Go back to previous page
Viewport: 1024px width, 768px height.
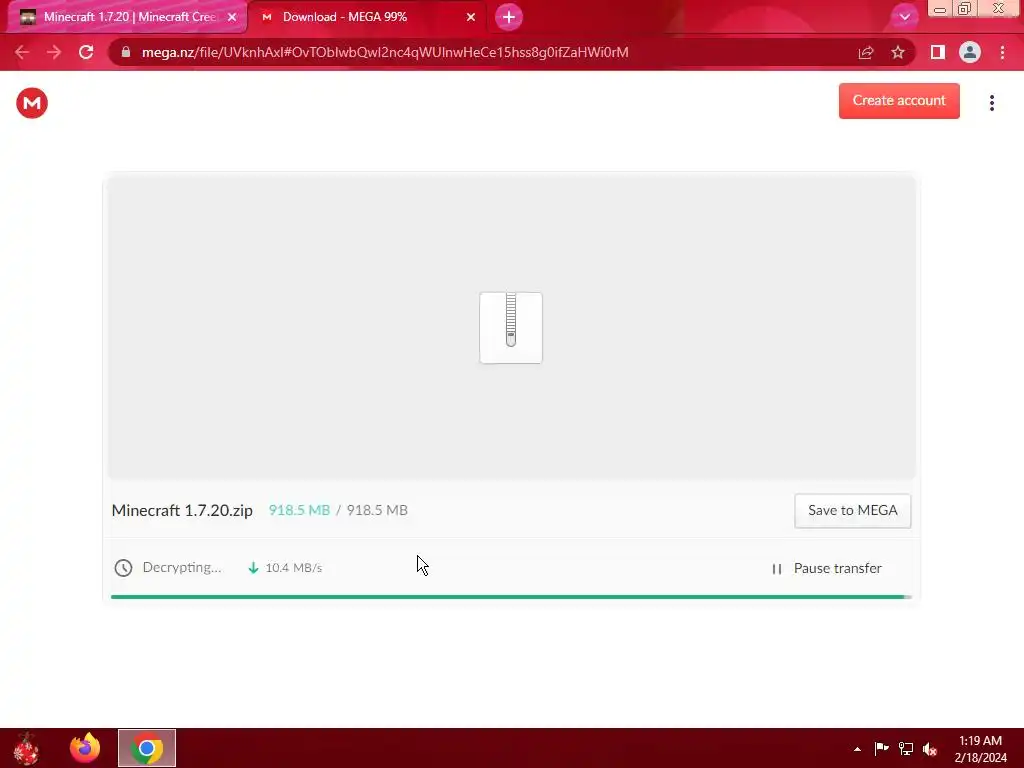[x=22, y=52]
